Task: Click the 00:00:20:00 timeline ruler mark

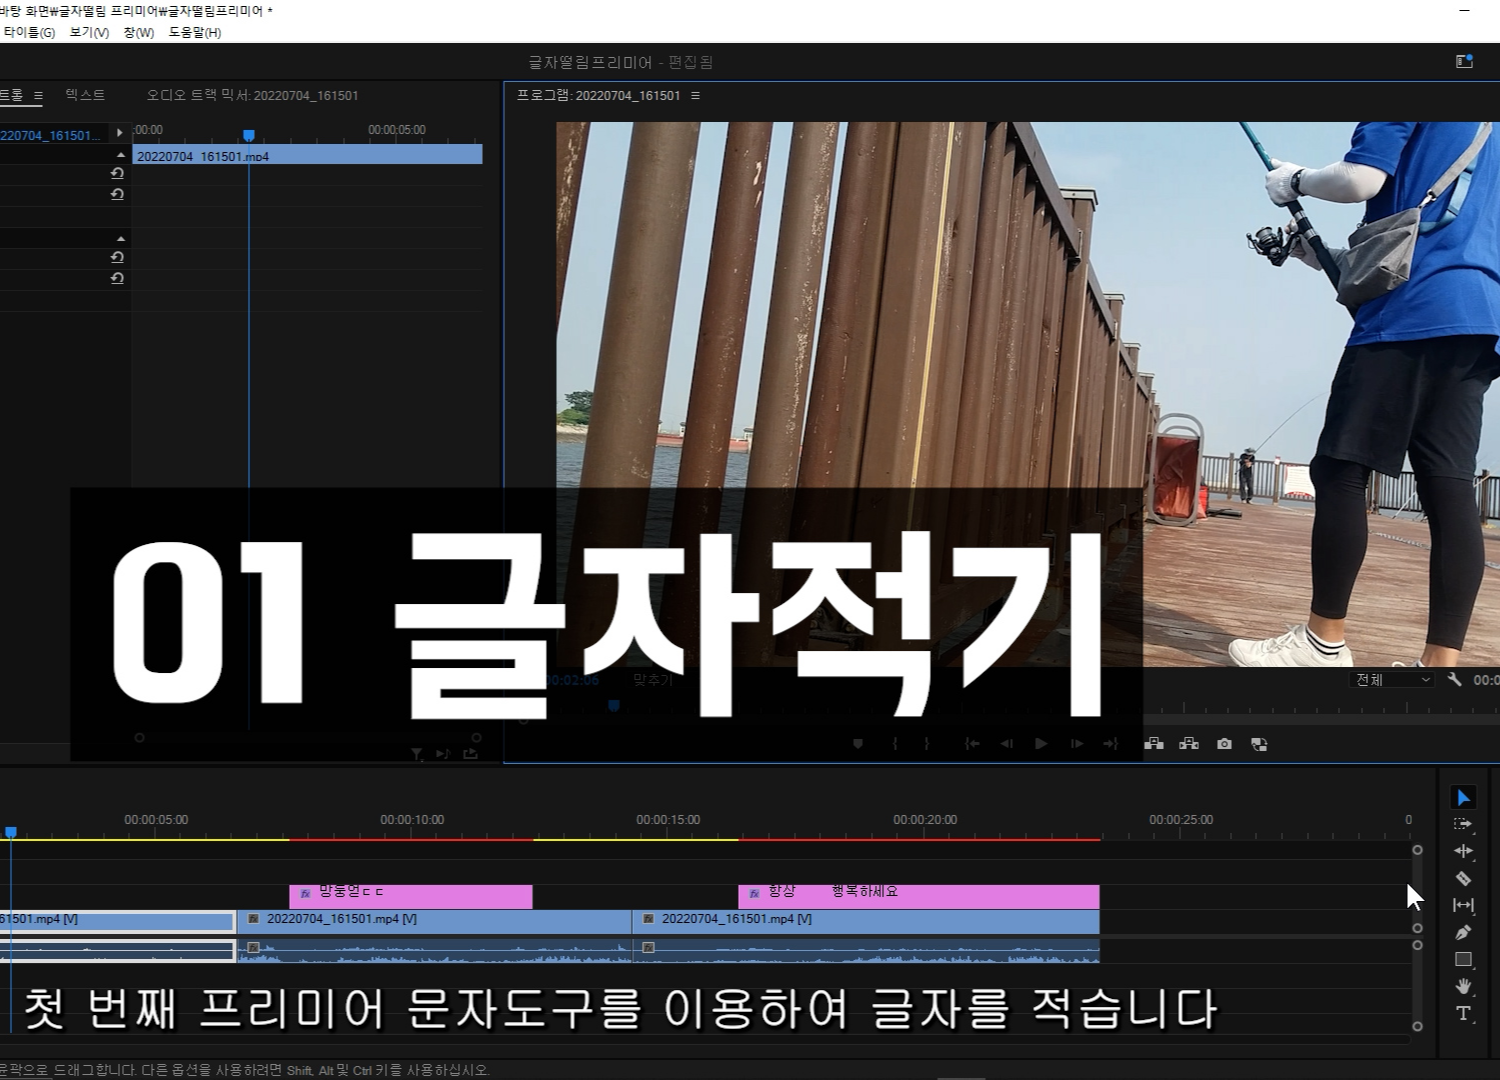Action: point(925,819)
